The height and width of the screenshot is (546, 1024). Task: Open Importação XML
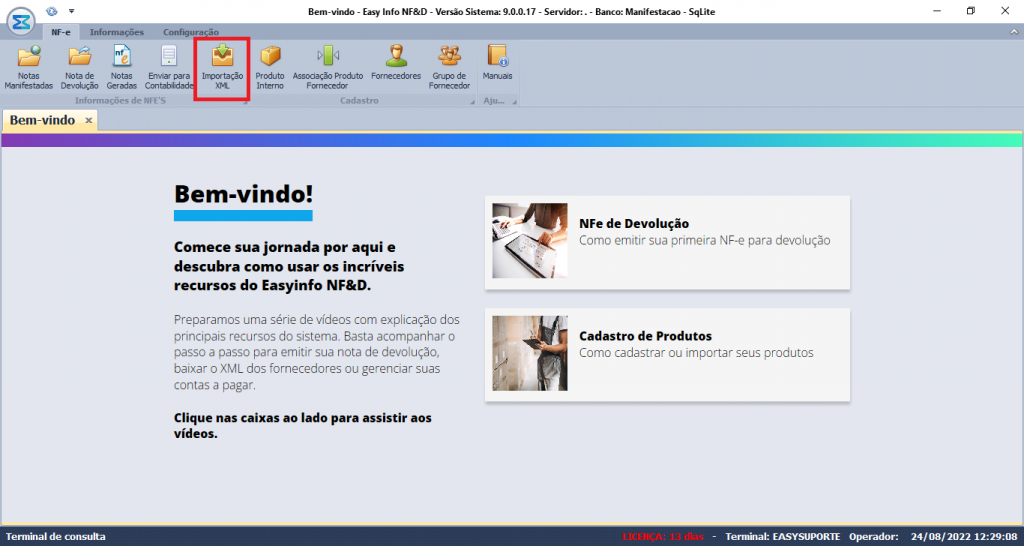[x=222, y=68]
